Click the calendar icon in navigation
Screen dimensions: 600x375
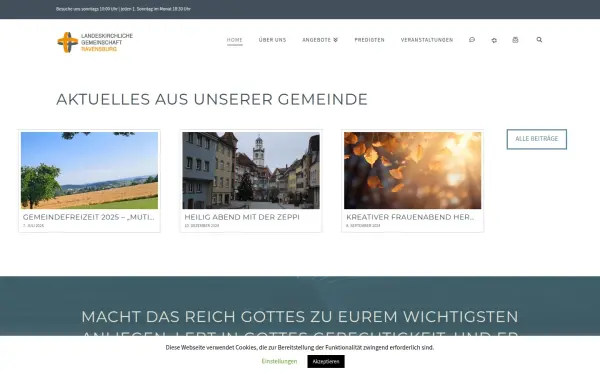point(515,40)
